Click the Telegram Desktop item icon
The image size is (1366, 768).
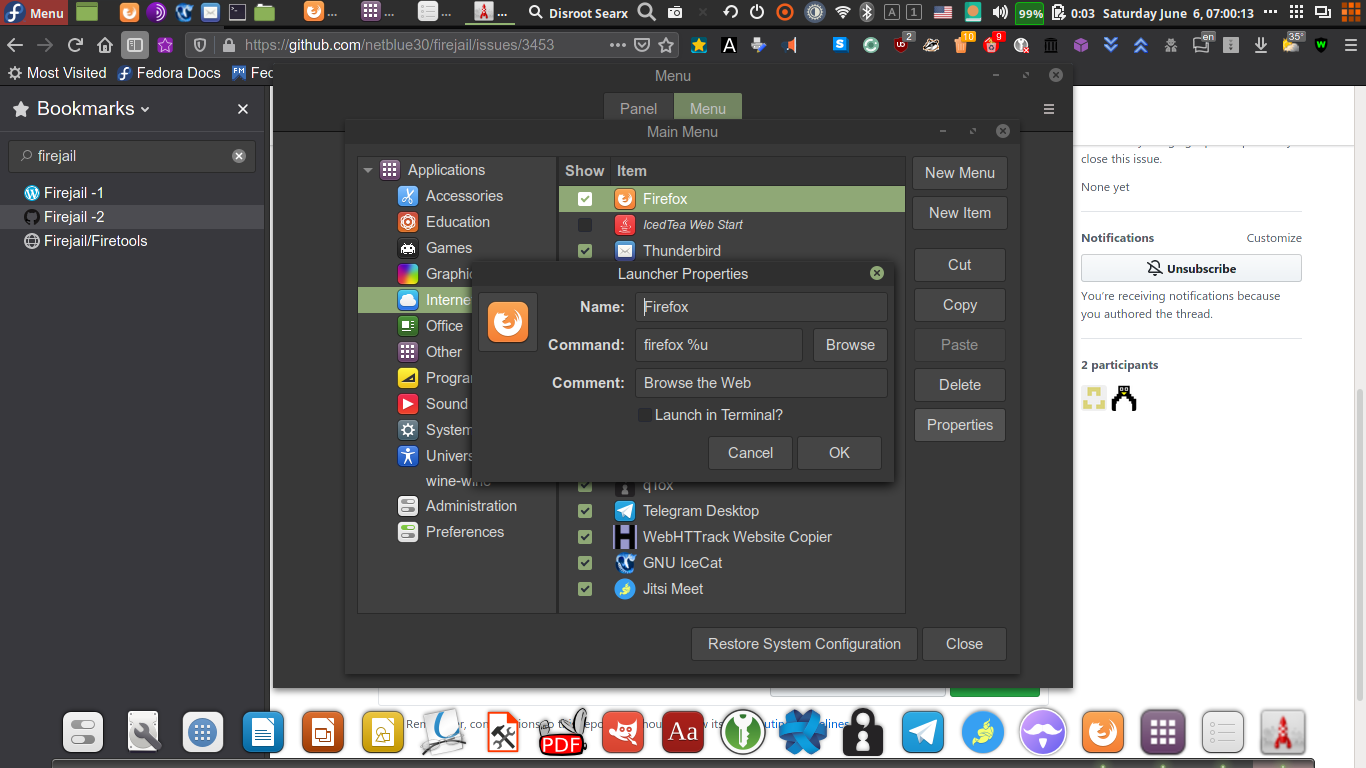click(625, 511)
